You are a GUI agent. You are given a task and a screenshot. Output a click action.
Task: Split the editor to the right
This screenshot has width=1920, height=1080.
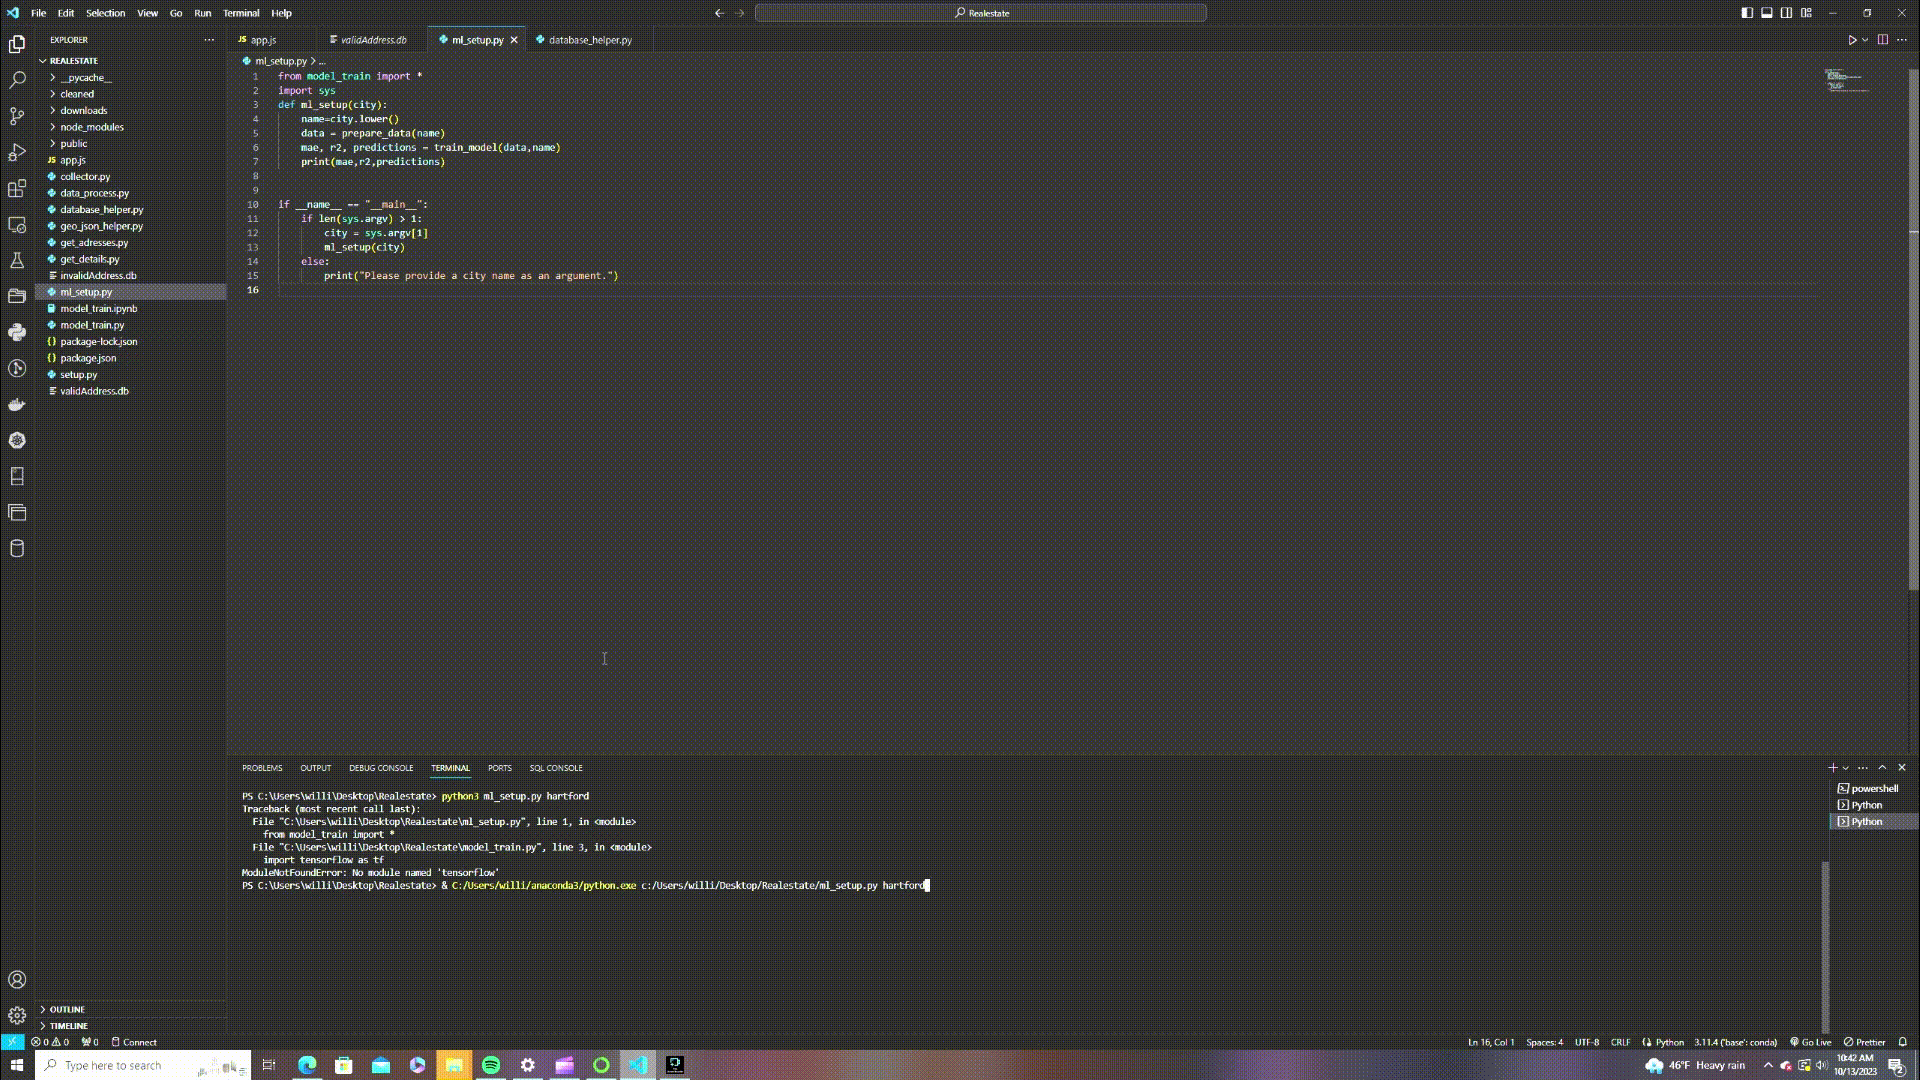click(1882, 40)
